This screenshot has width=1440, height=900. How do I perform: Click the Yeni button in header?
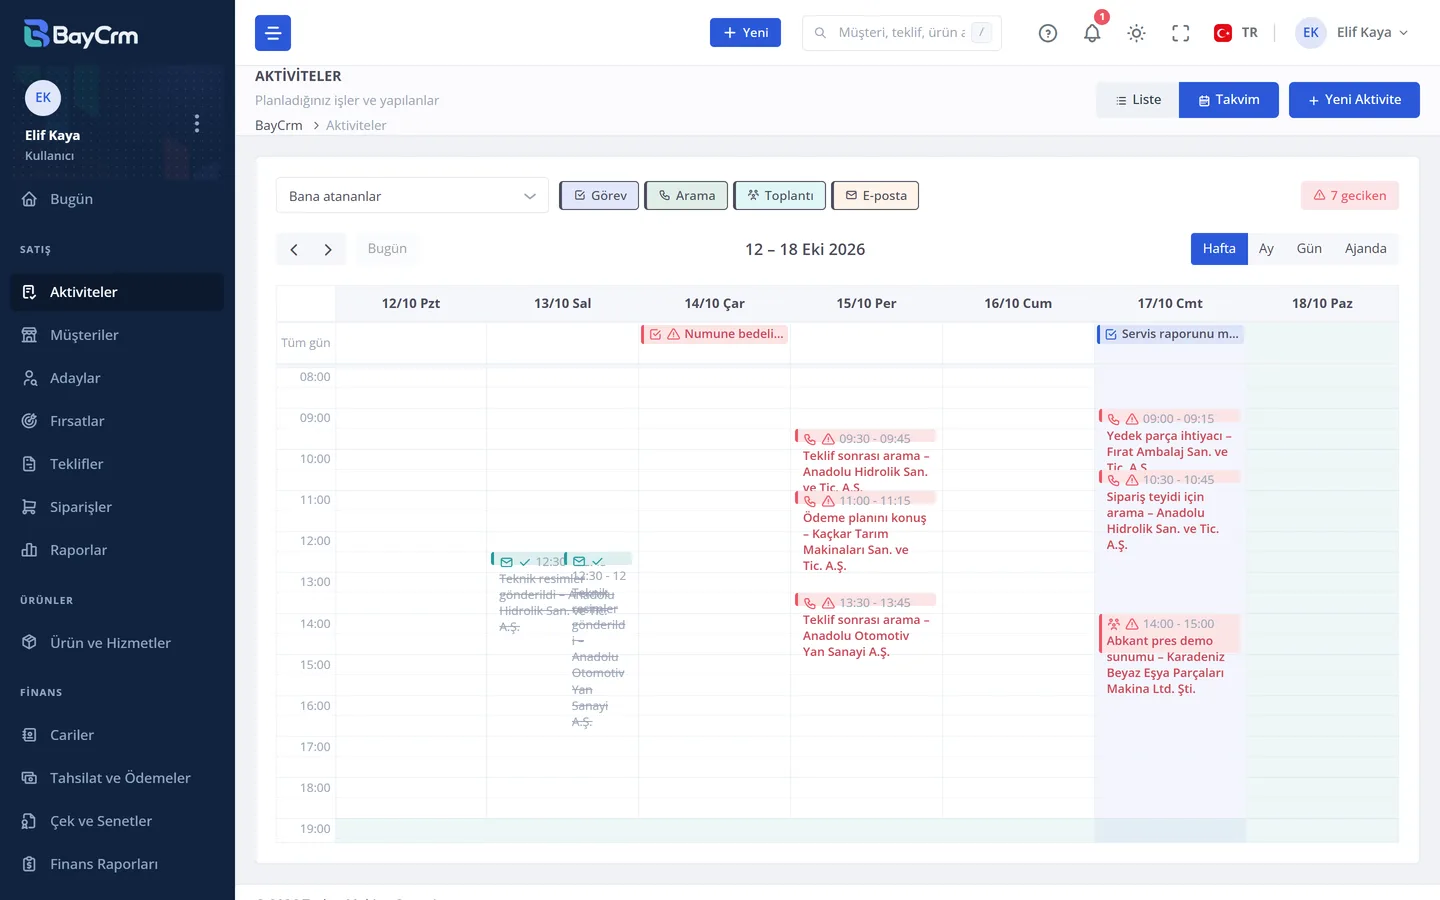pos(745,33)
